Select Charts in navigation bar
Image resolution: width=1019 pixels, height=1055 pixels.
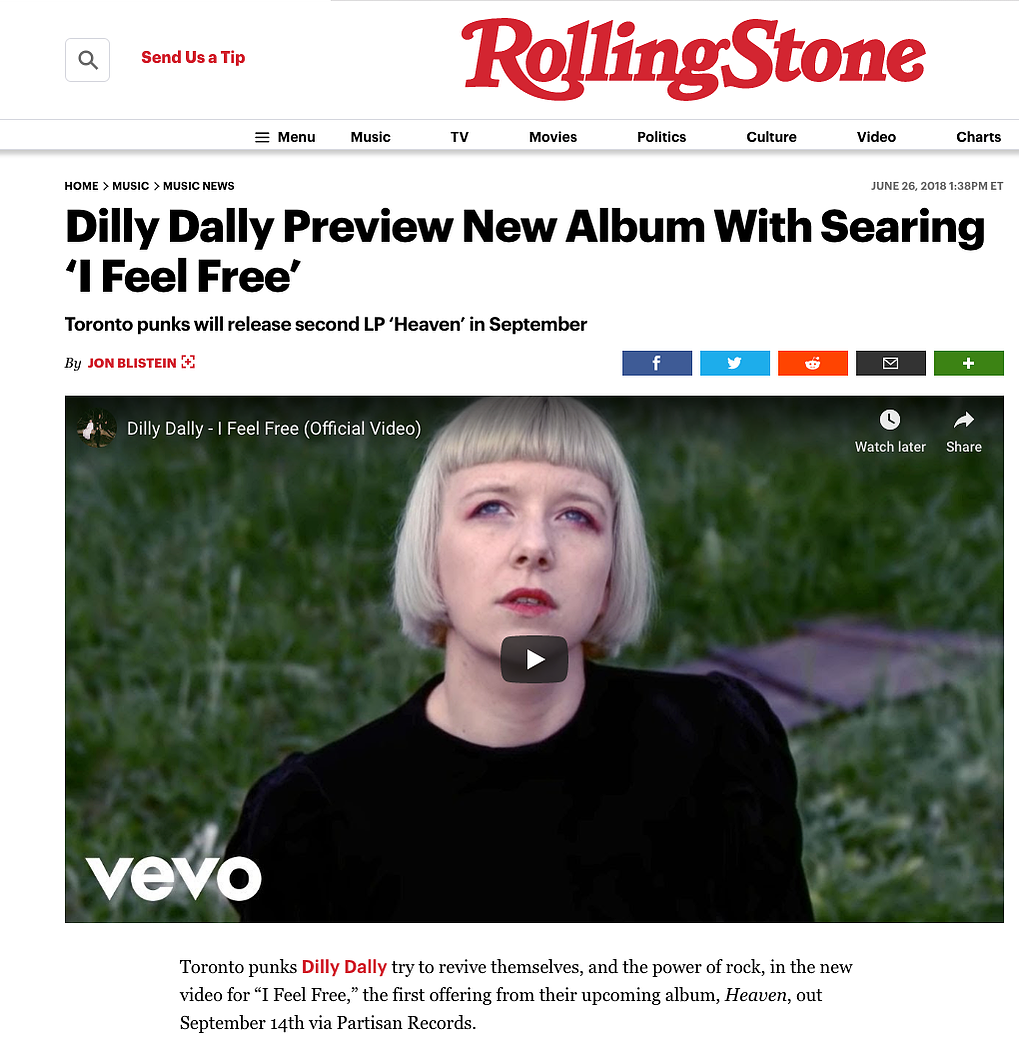click(979, 137)
